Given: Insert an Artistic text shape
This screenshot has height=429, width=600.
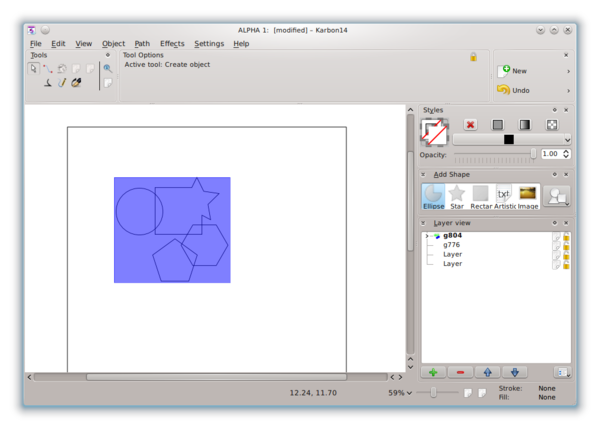Looking at the screenshot, I should tap(504, 194).
